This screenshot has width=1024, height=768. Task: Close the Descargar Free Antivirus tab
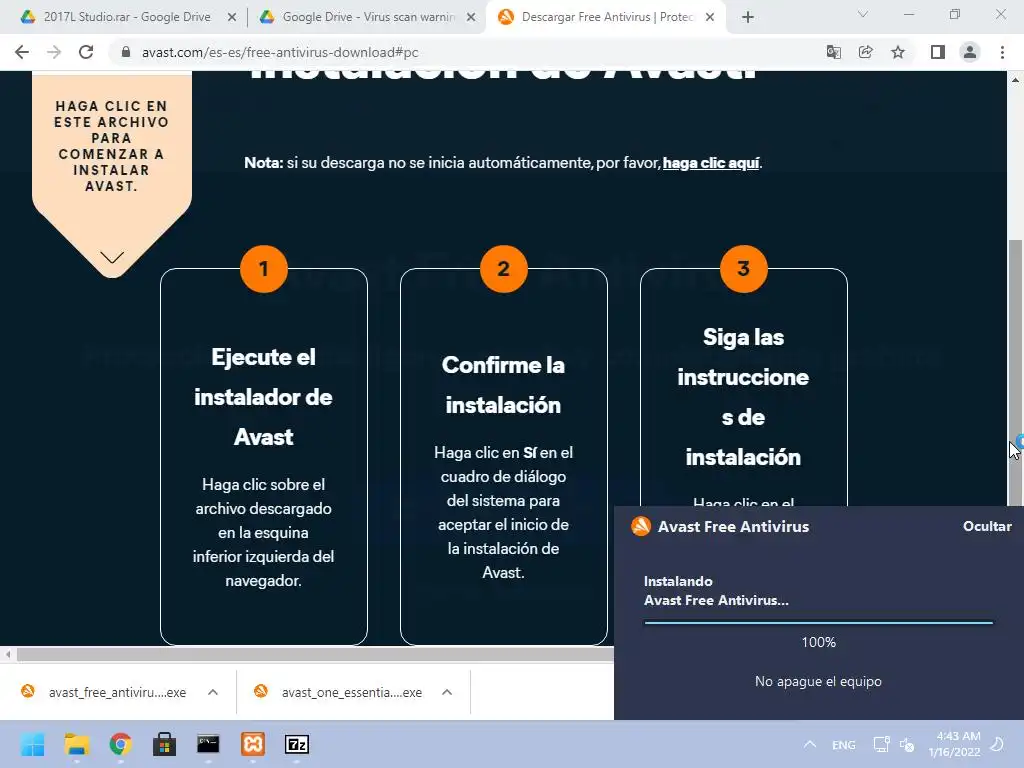click(711, 18)
